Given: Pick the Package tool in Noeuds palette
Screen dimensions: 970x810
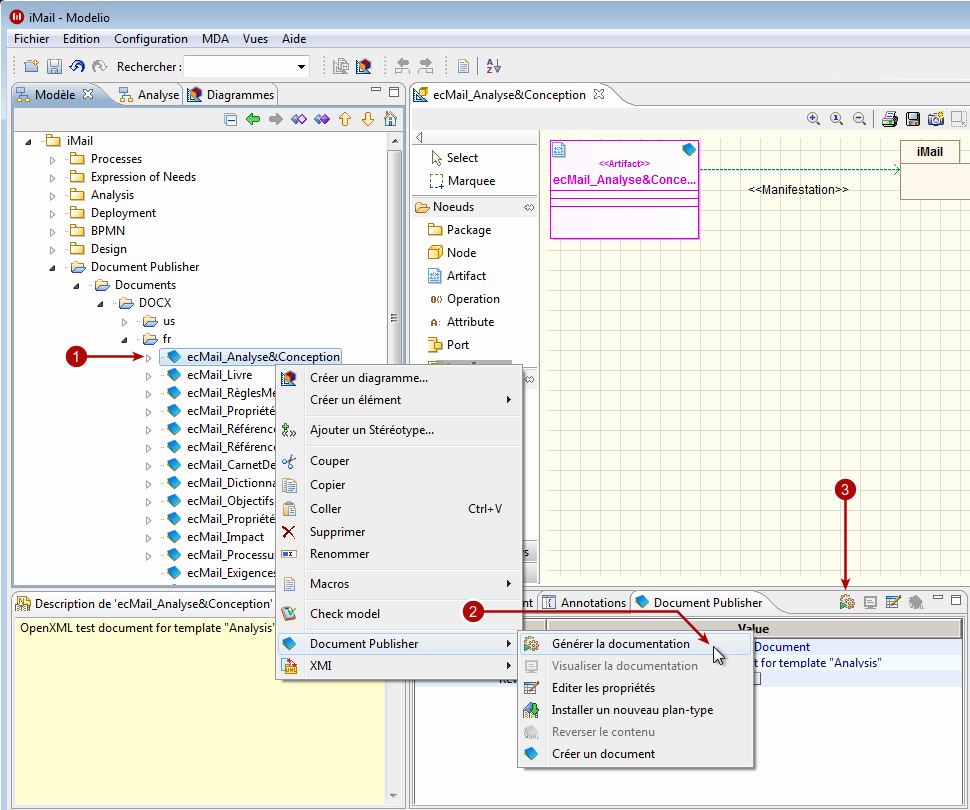Looking at the screenshot, I should (460, 230).
